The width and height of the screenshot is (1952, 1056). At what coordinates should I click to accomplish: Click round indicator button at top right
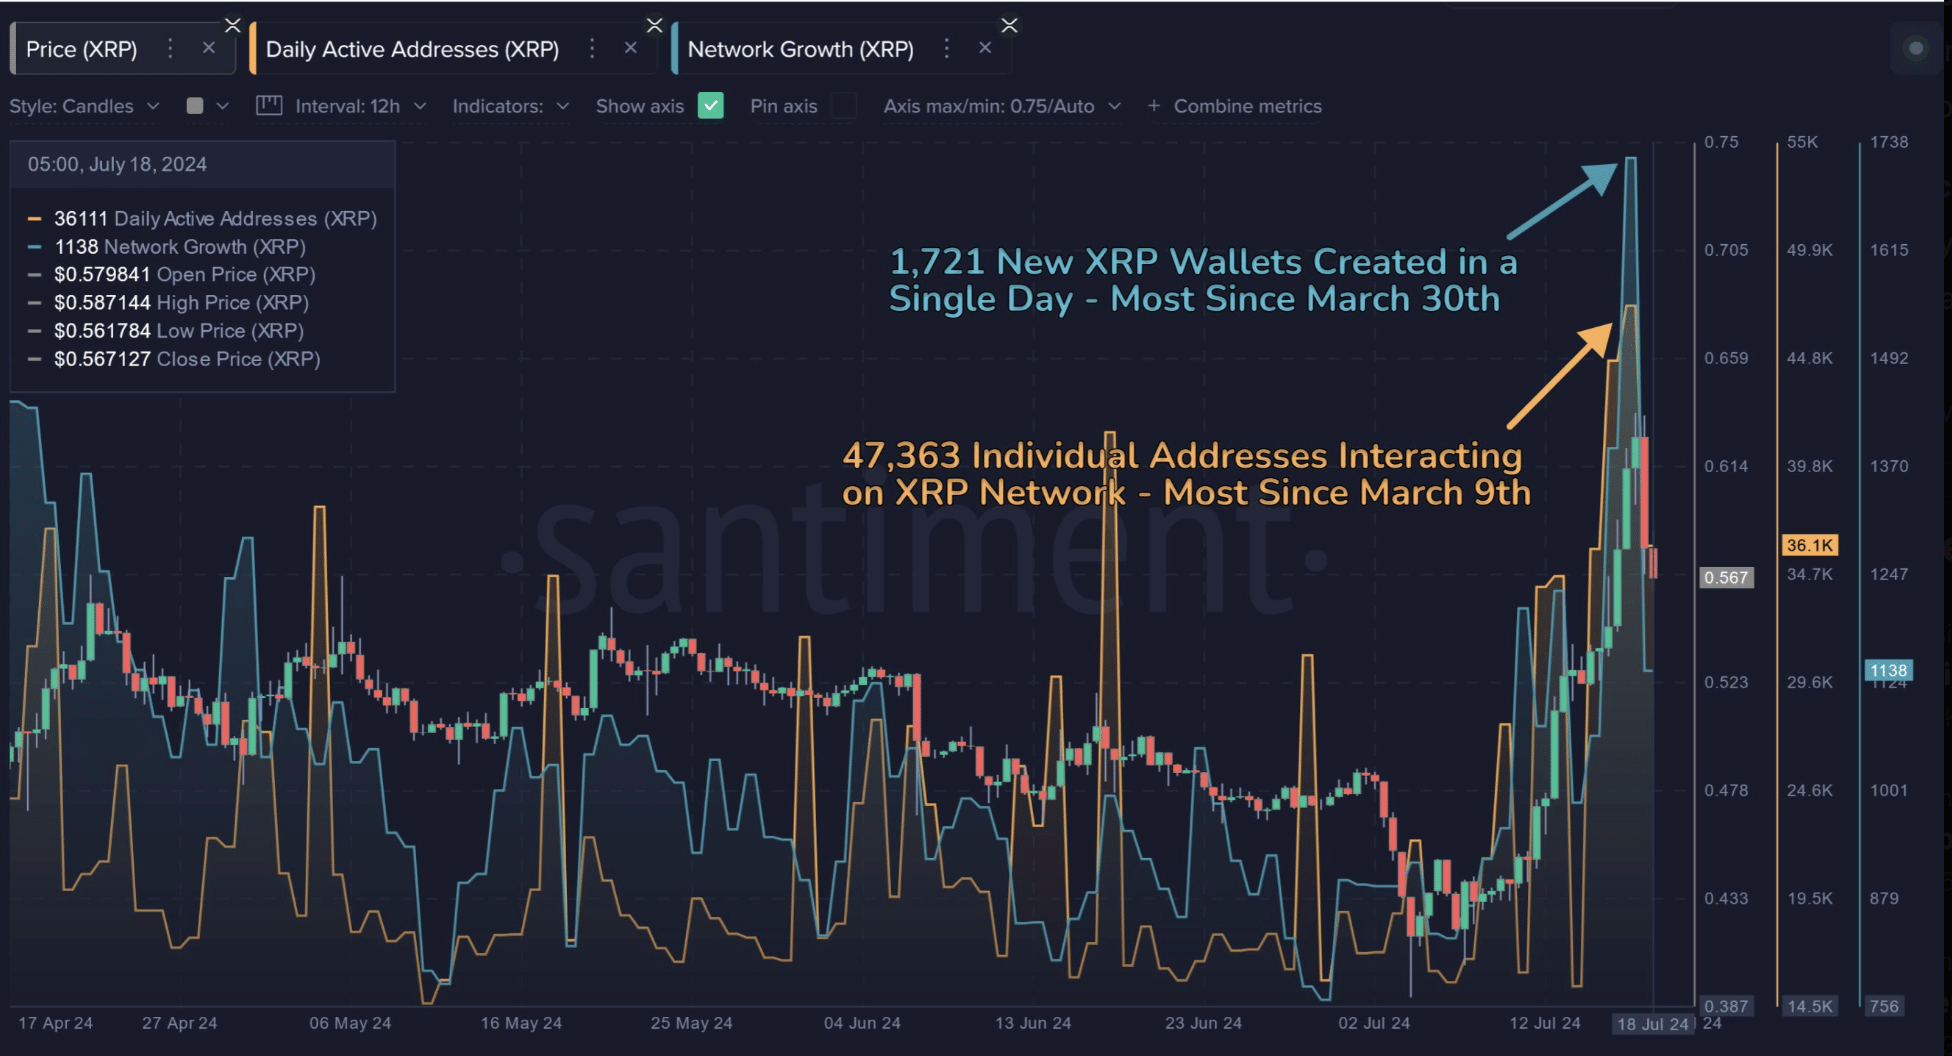1915,48
